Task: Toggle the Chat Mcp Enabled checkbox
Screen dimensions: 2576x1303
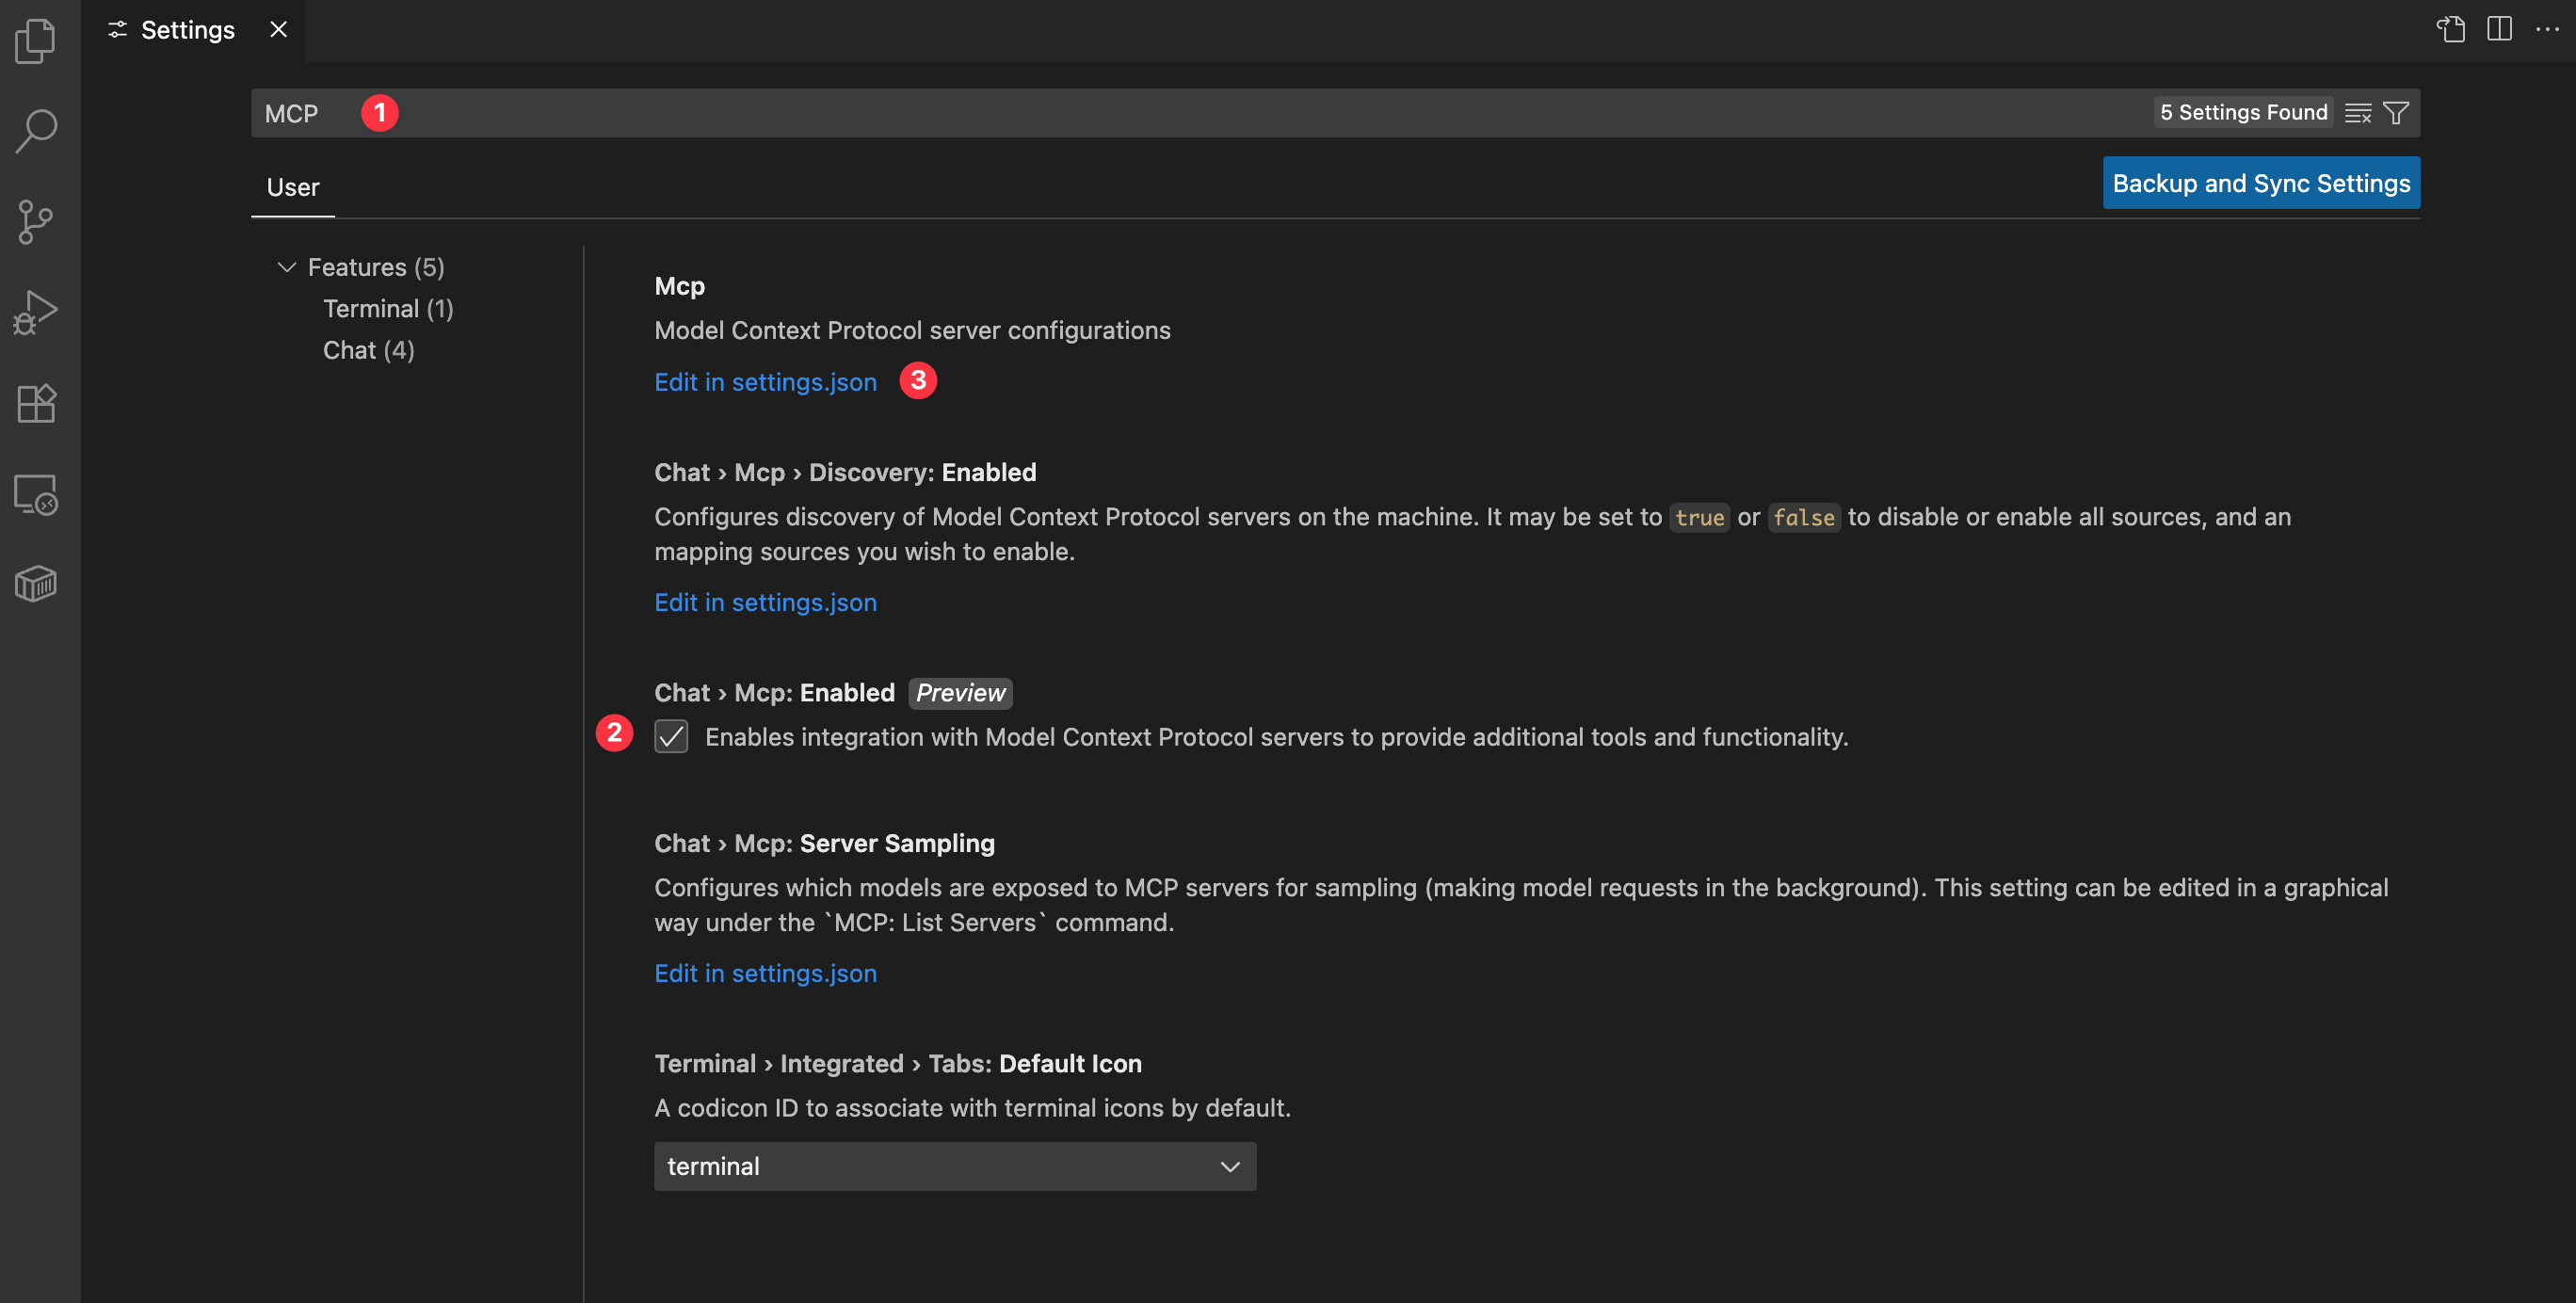Action: click(x=671, y=737)
